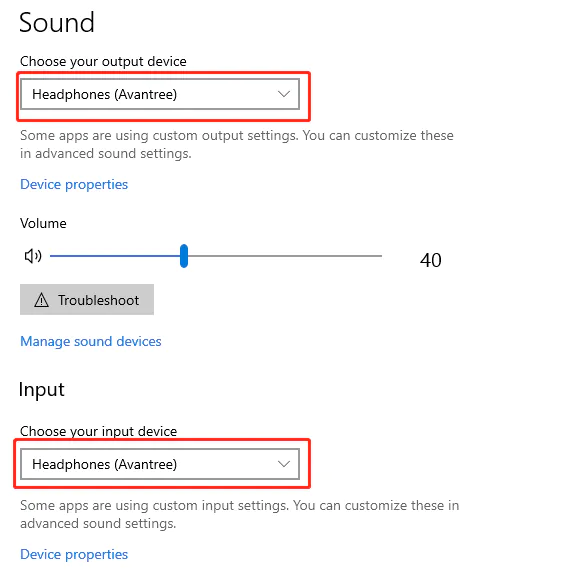This screenshot has width=563, height=575.
Task: Click the Input section heading
Action: (x=41, y=390)
